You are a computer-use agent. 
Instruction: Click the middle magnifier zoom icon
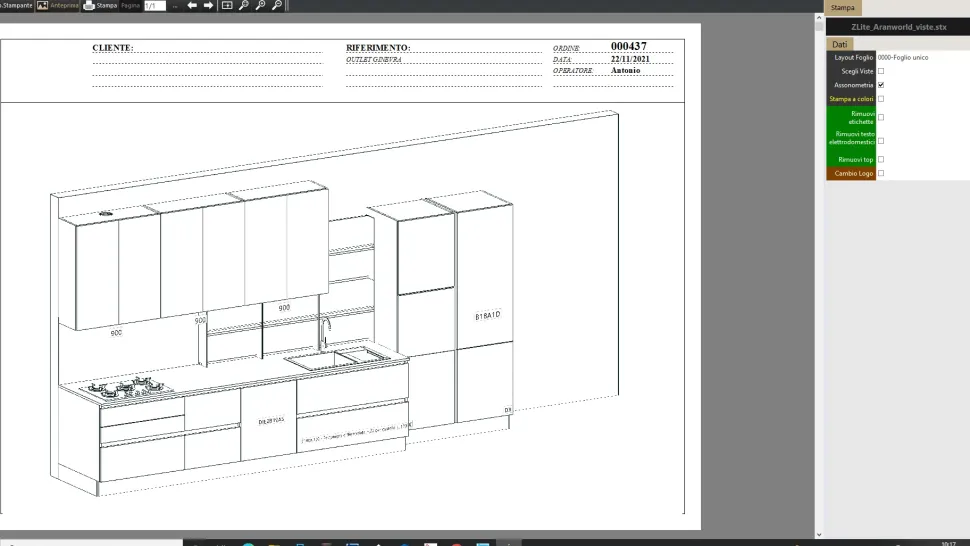260,5
